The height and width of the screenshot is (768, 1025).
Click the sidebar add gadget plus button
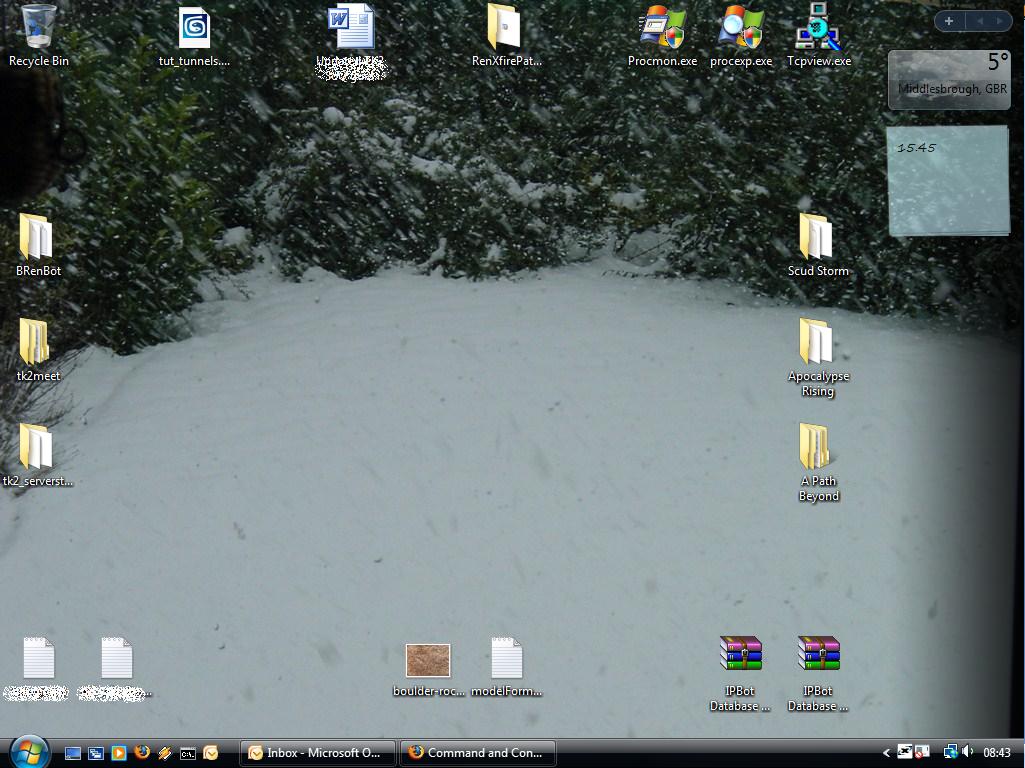click(x=948, y=21)
